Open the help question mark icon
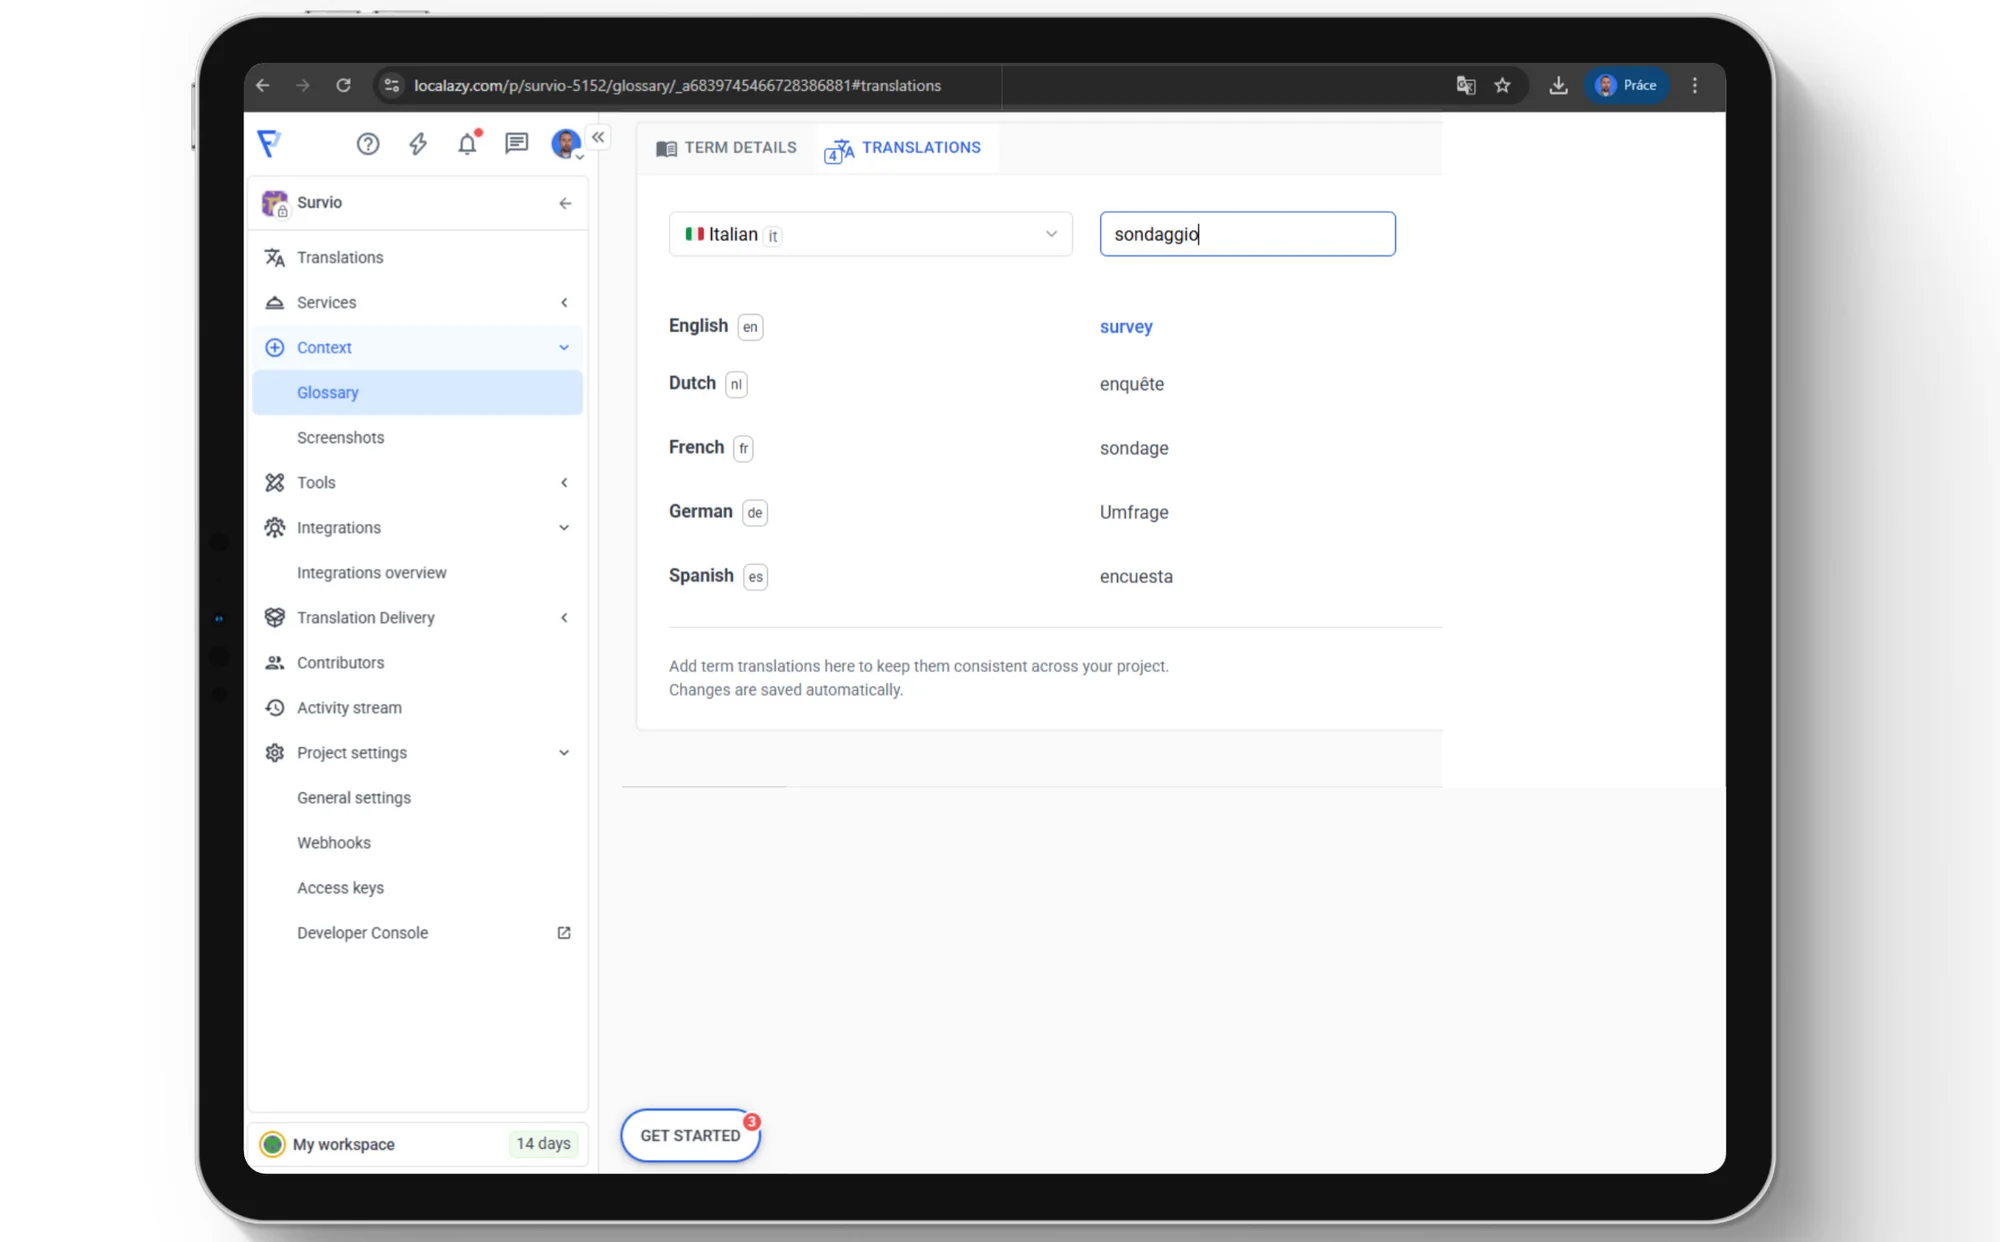 (x=368, y=144)
